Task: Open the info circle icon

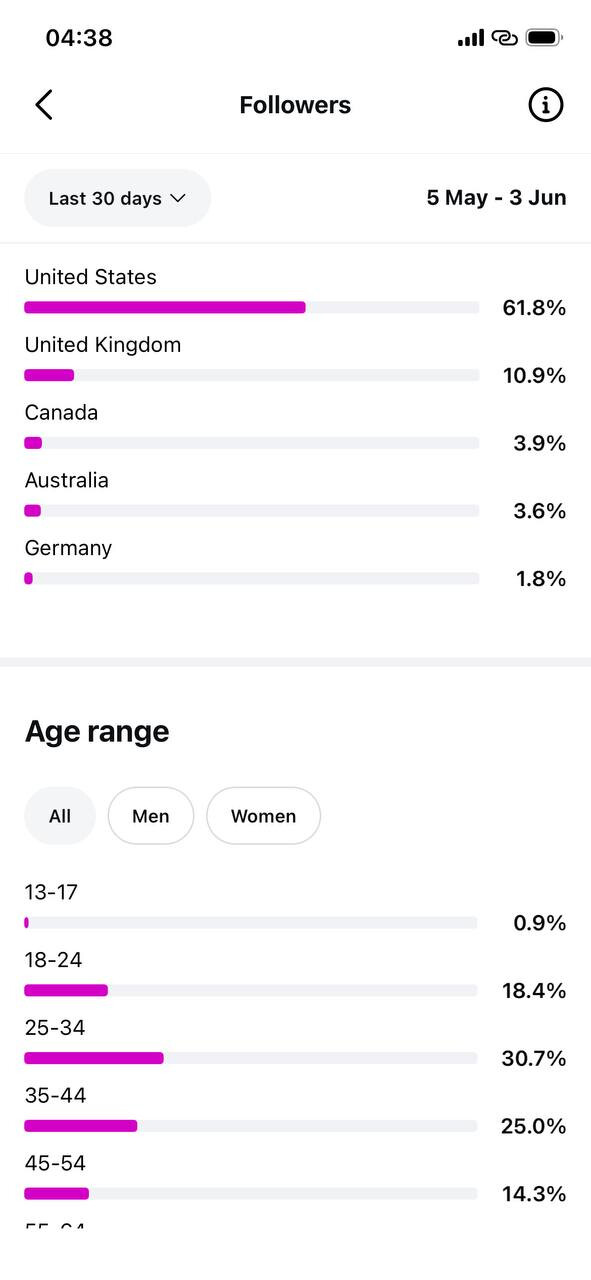Action: [x=545, y=105]
